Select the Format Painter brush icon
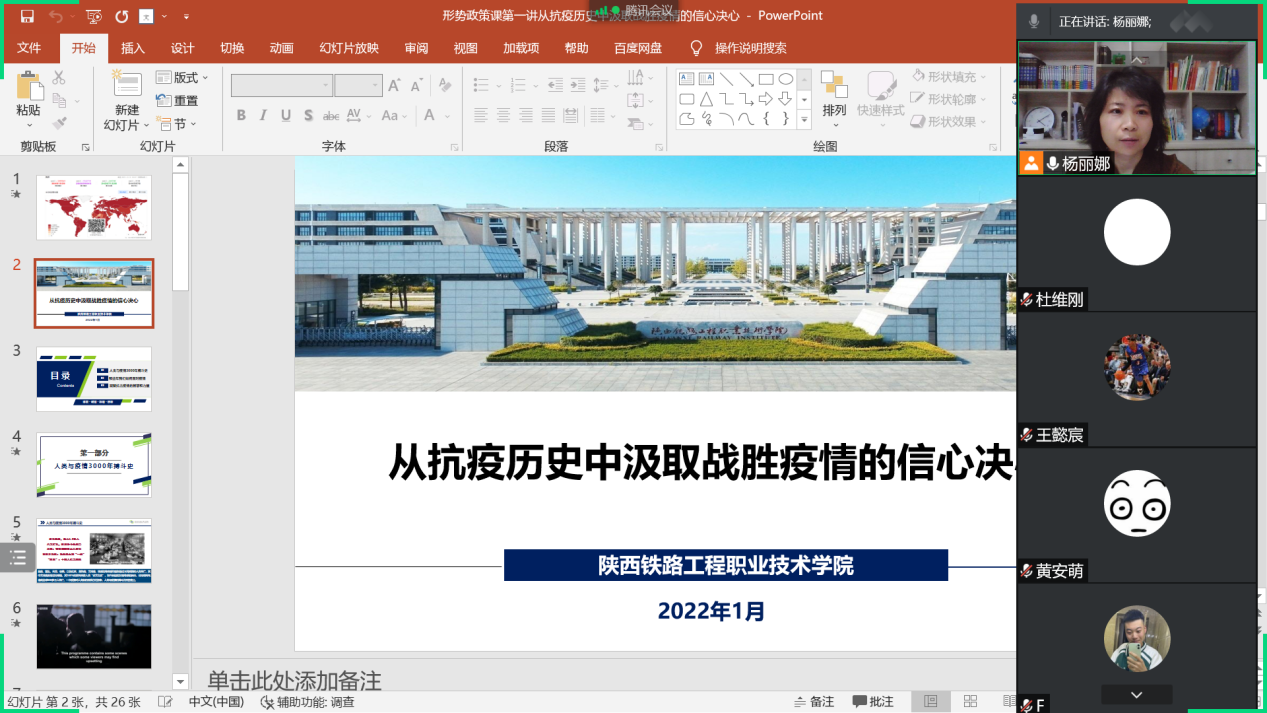The image size is (1267, 713). 59,123
